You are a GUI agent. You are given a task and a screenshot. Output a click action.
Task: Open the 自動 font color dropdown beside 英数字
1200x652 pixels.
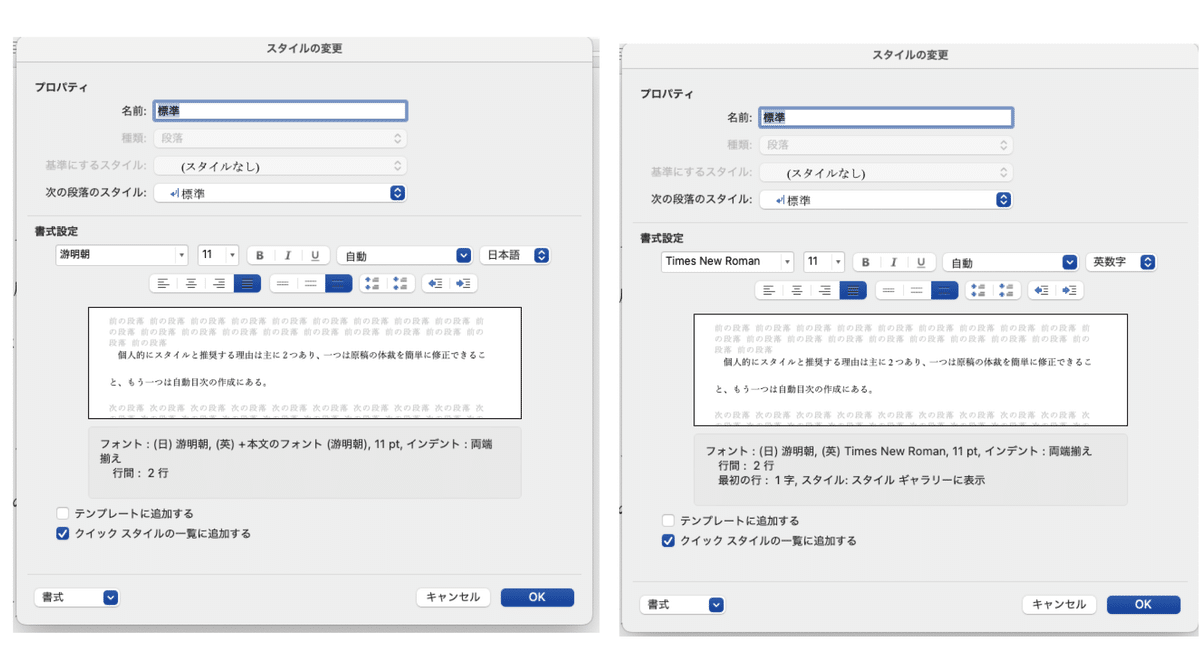pos(1010,262)
